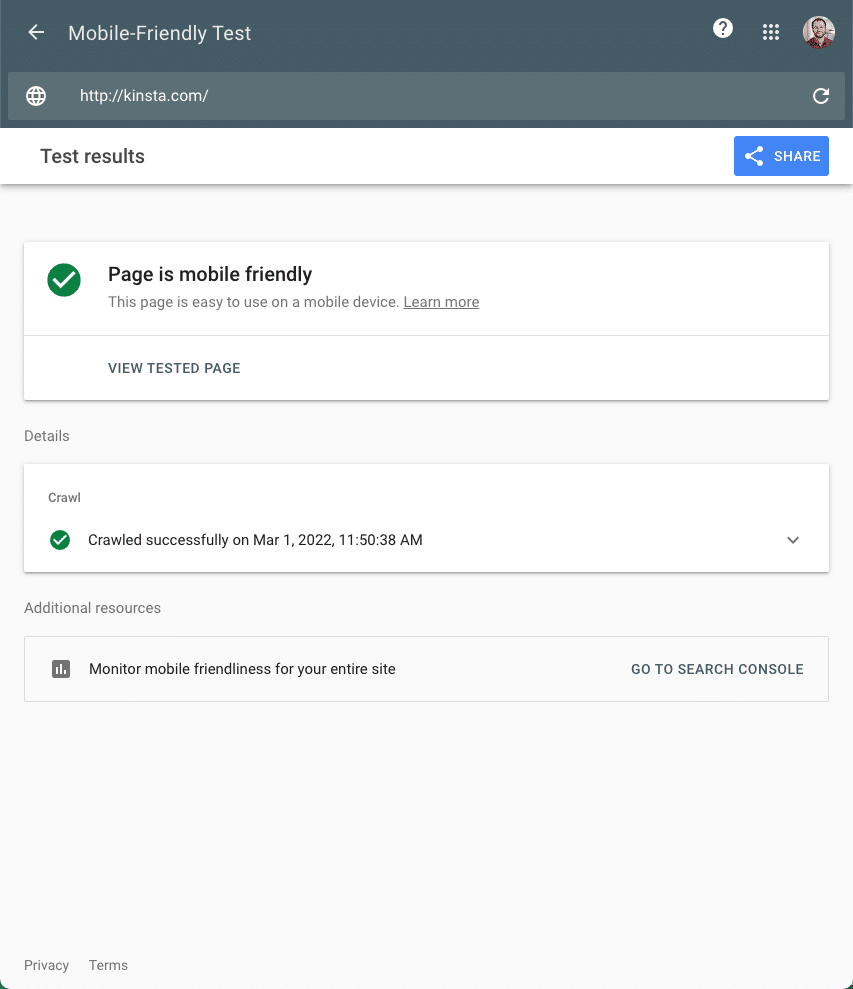The width and height of the screenshot is (853, 989).
Task: Click the Share button
Action: (781, 156)
